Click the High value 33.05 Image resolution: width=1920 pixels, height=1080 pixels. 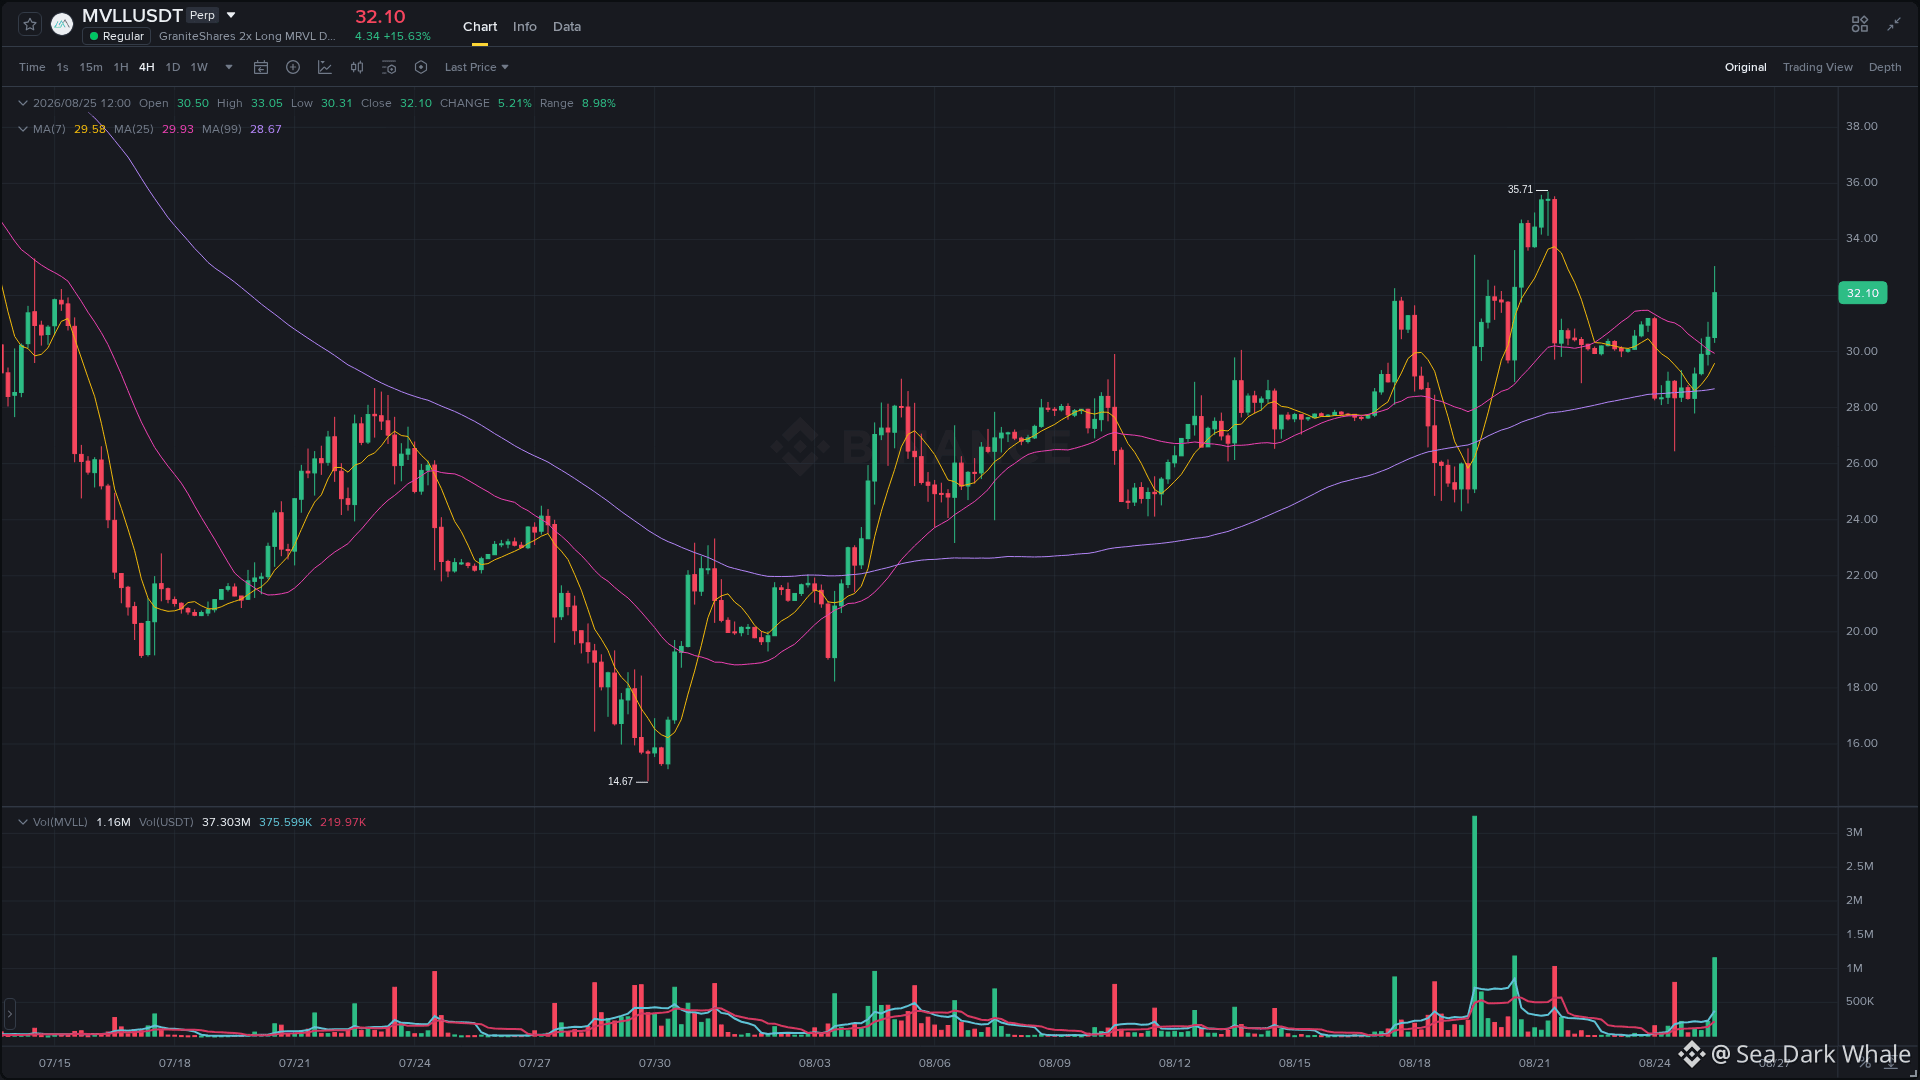267,103
